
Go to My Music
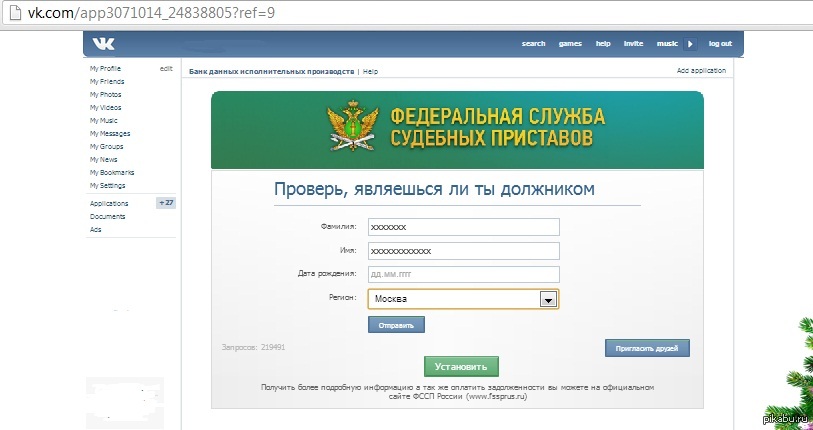104,120
